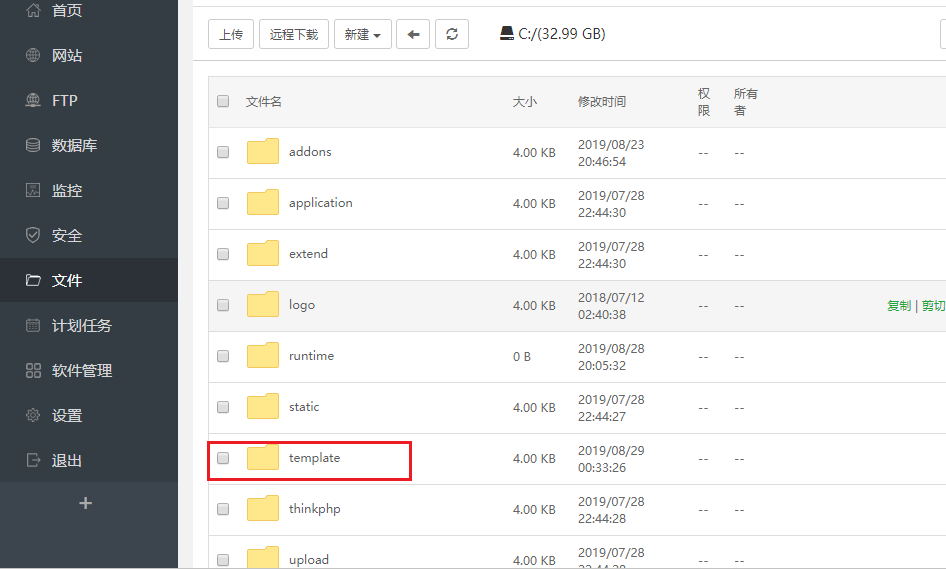The width and height of the screenshot is (946, 569).
Task: Open the upload folder by name
Action: [x=308, y=559]
